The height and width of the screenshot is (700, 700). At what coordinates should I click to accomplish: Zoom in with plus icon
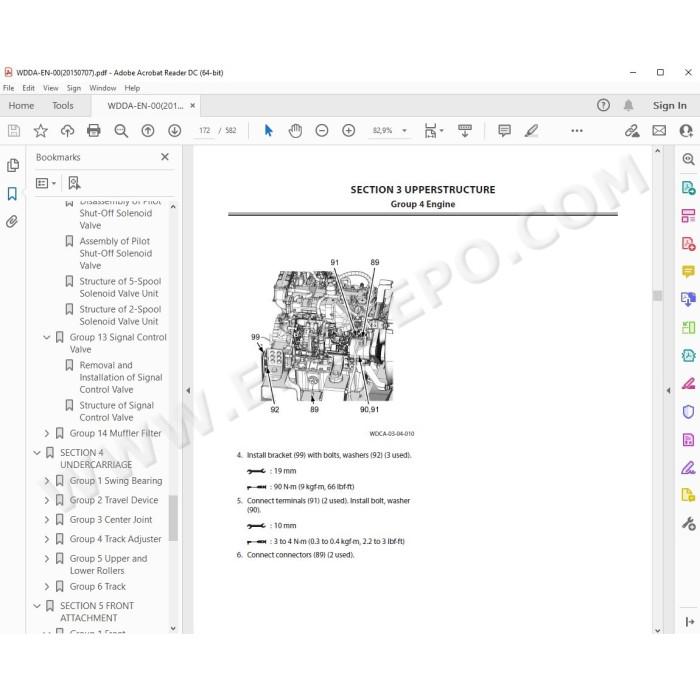pyautogui.click(x=349, y=130)
